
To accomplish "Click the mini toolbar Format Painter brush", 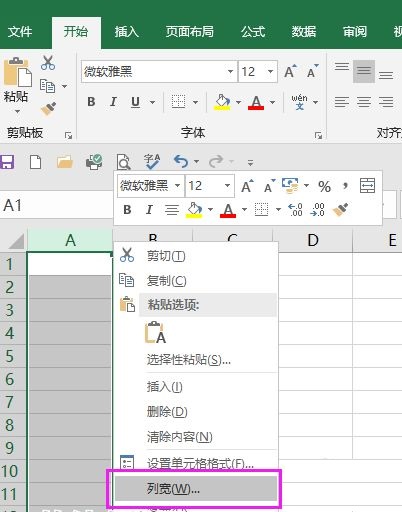I will [x=340, y=210].
